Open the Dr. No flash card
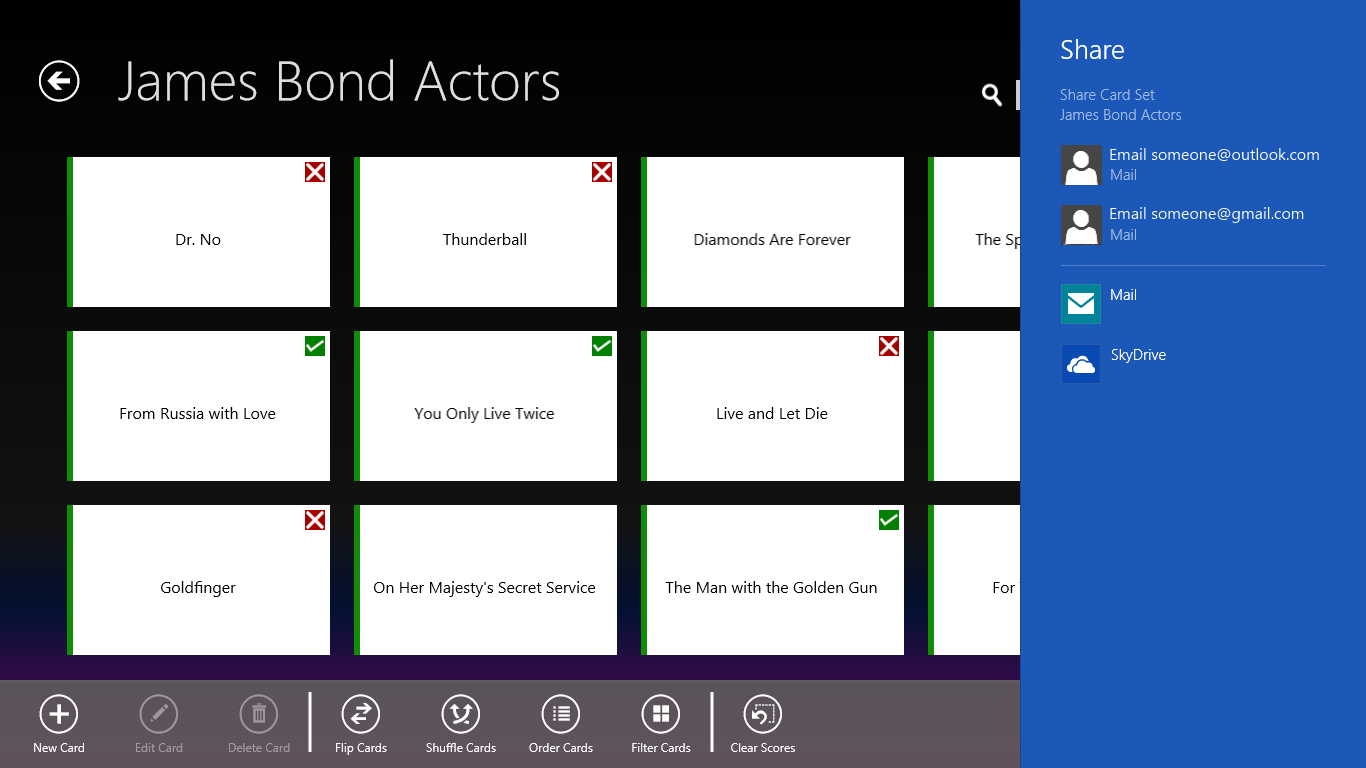This screenshot has width=1366, height=768. pyautogui.click(x=198, y=232)
